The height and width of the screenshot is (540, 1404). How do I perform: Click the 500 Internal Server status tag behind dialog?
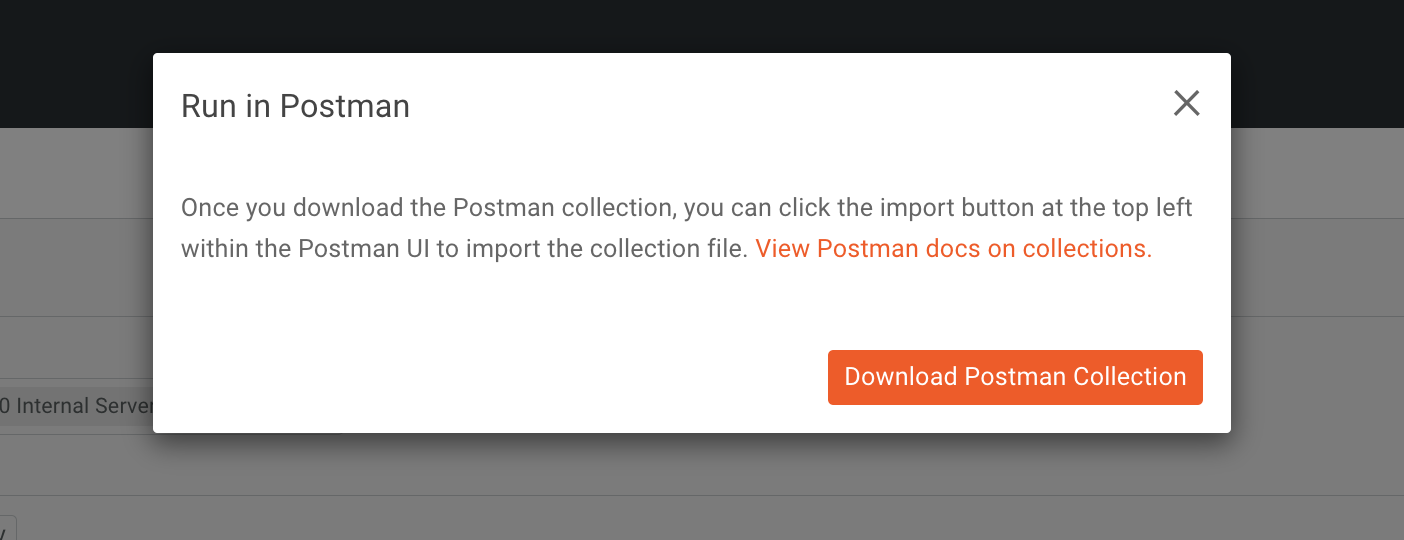(76, 406)
